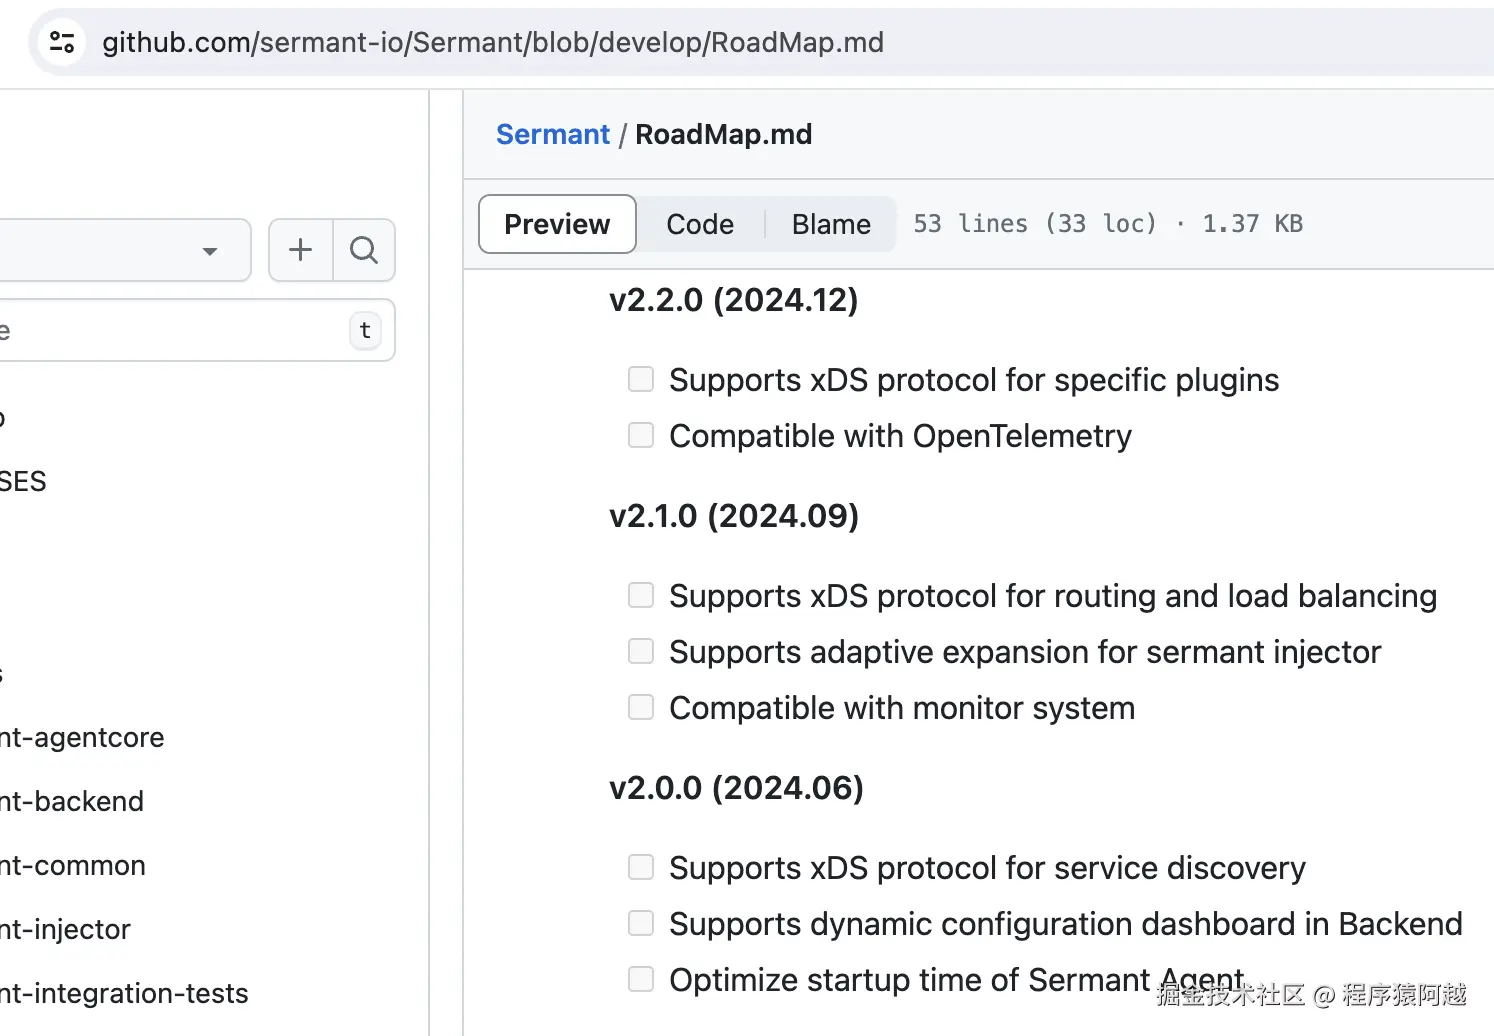The image size is (1494, 1036).
Task: Tick 'Compatible with monitor system' checkbox
Action: (641, 707)
